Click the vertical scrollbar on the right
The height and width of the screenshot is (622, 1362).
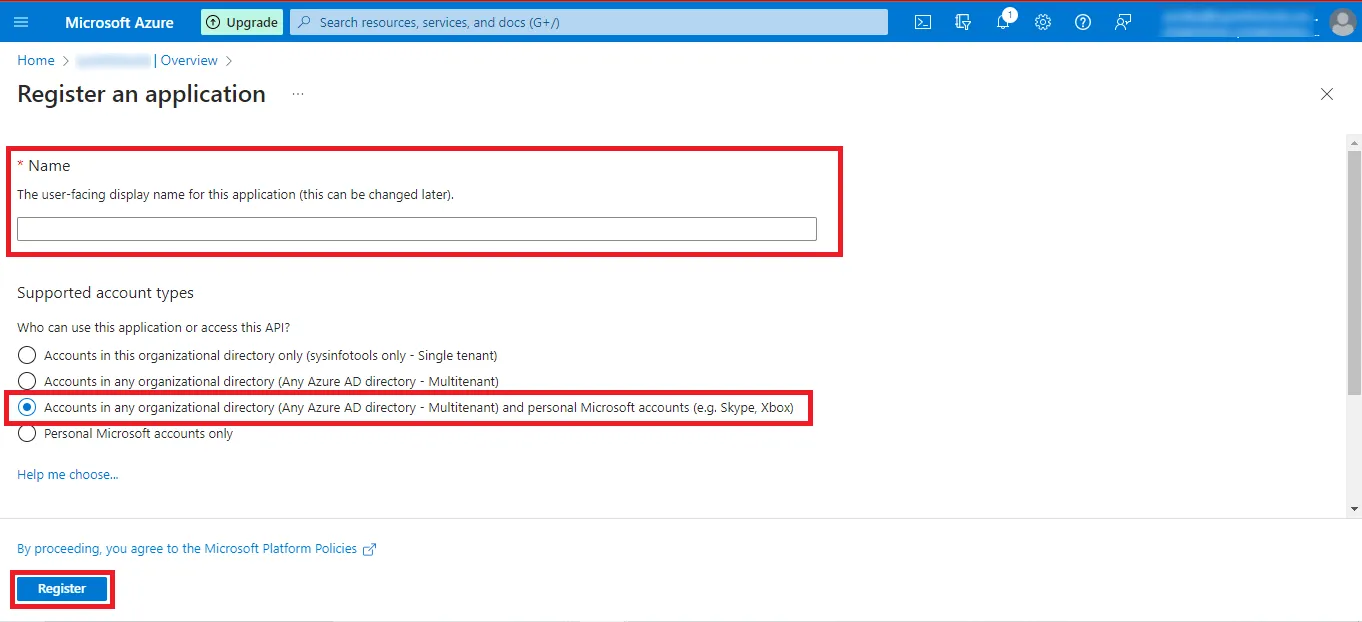(1354, 270)
